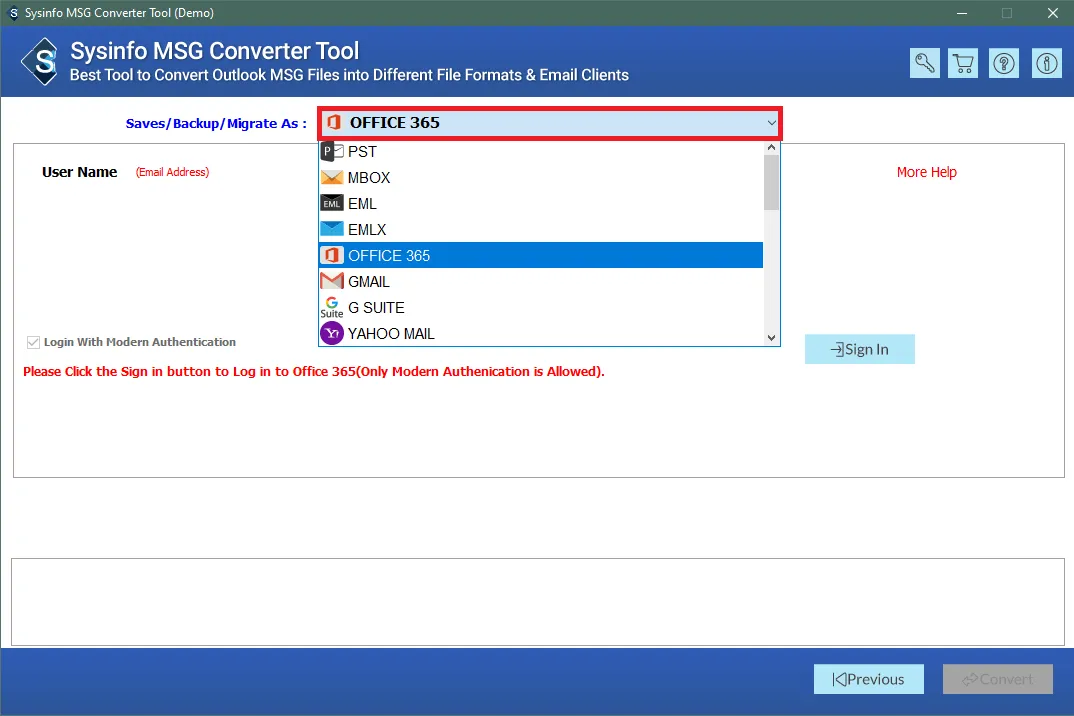Open the More Help link

pyautogui.click(x=926, y=172)
